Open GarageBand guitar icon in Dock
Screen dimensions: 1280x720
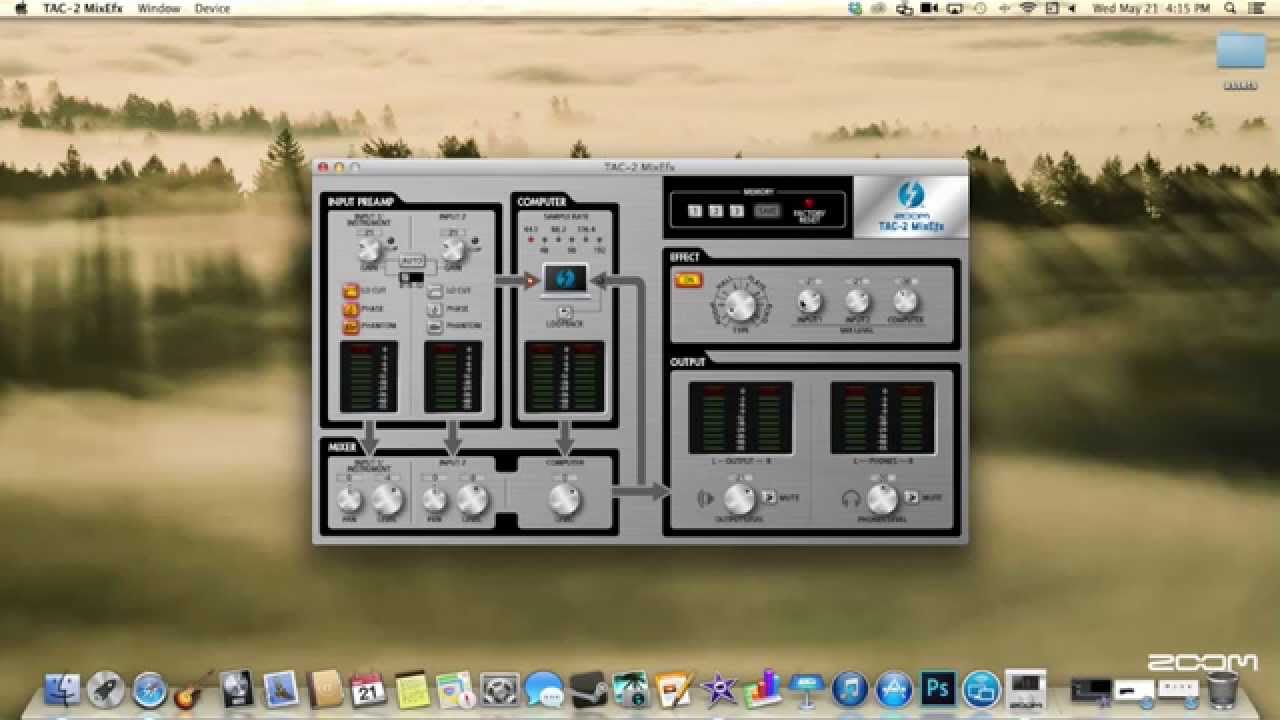click(x=194, y=689)
